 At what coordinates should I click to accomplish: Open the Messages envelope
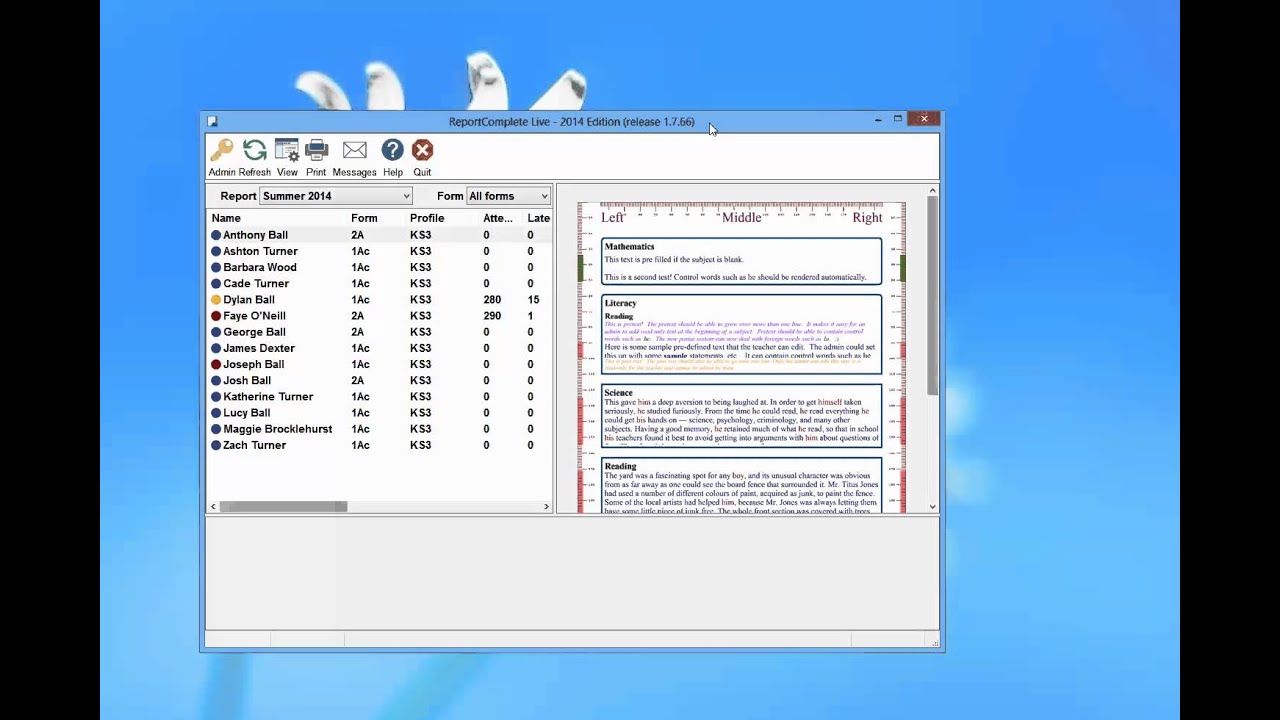click(x=354, y=157)
